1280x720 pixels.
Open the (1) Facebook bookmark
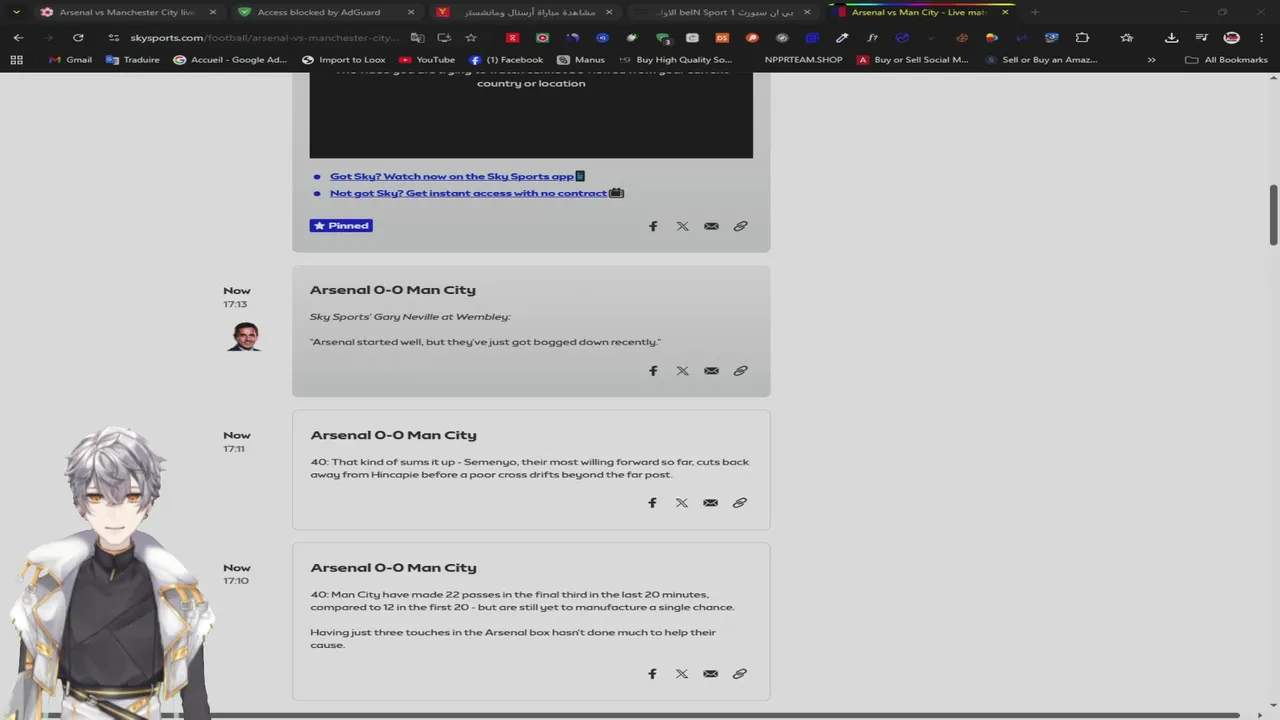506,60
